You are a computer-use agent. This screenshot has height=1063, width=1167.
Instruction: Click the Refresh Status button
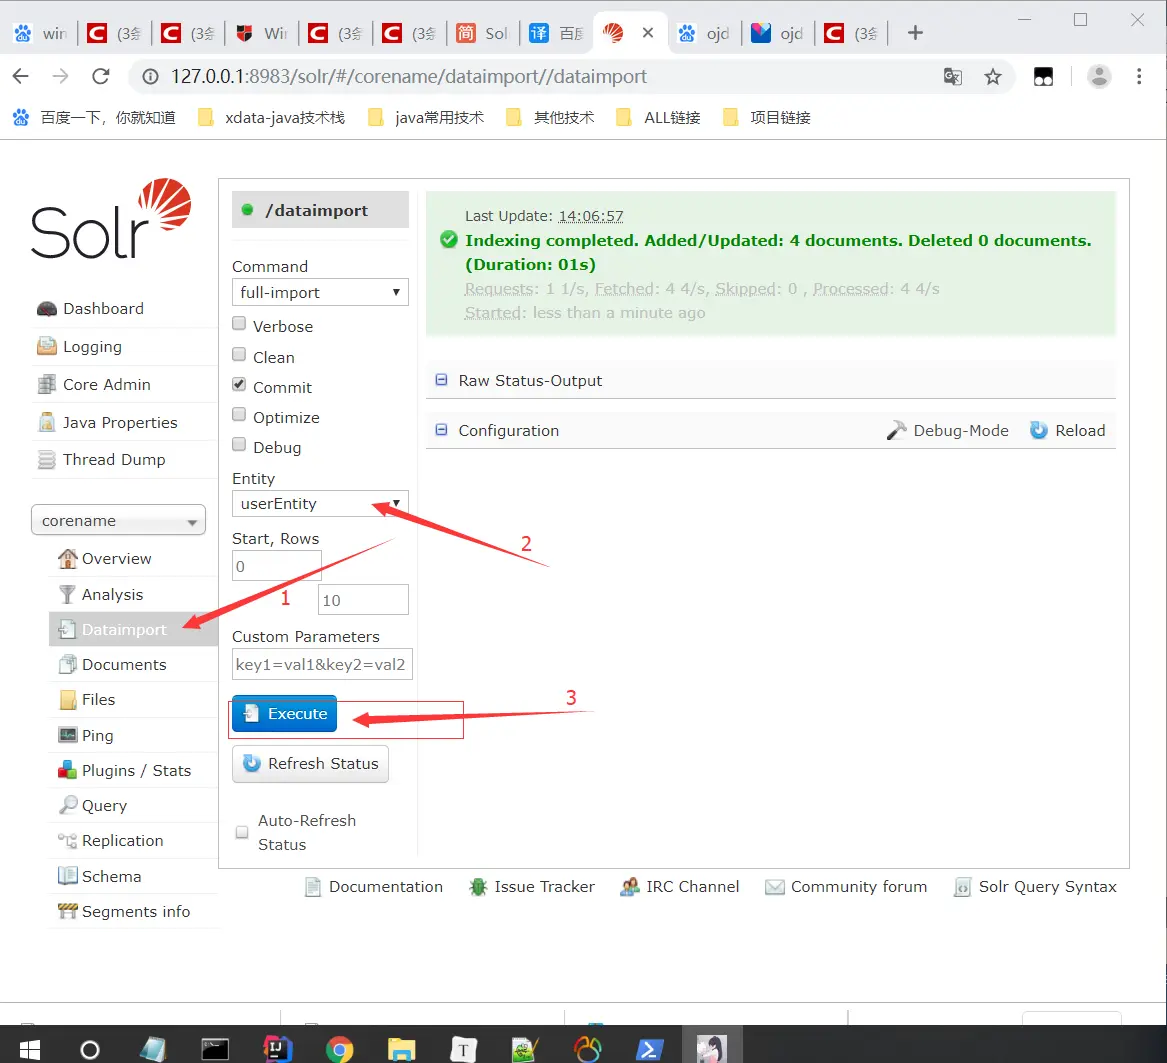[x=310, y=764]
